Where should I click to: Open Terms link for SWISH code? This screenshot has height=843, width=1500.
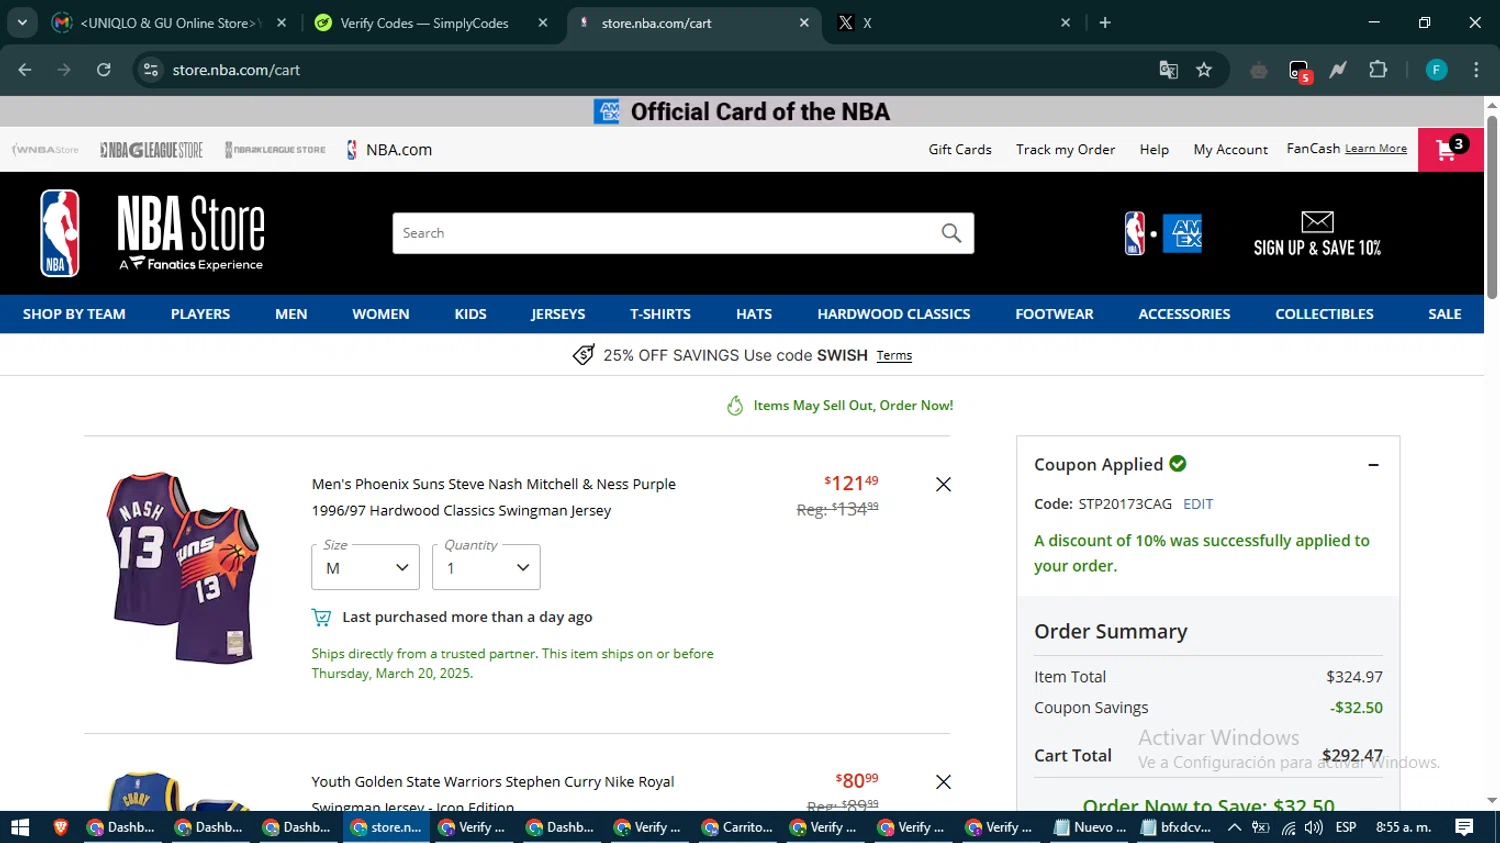click(x=894, y=356)
